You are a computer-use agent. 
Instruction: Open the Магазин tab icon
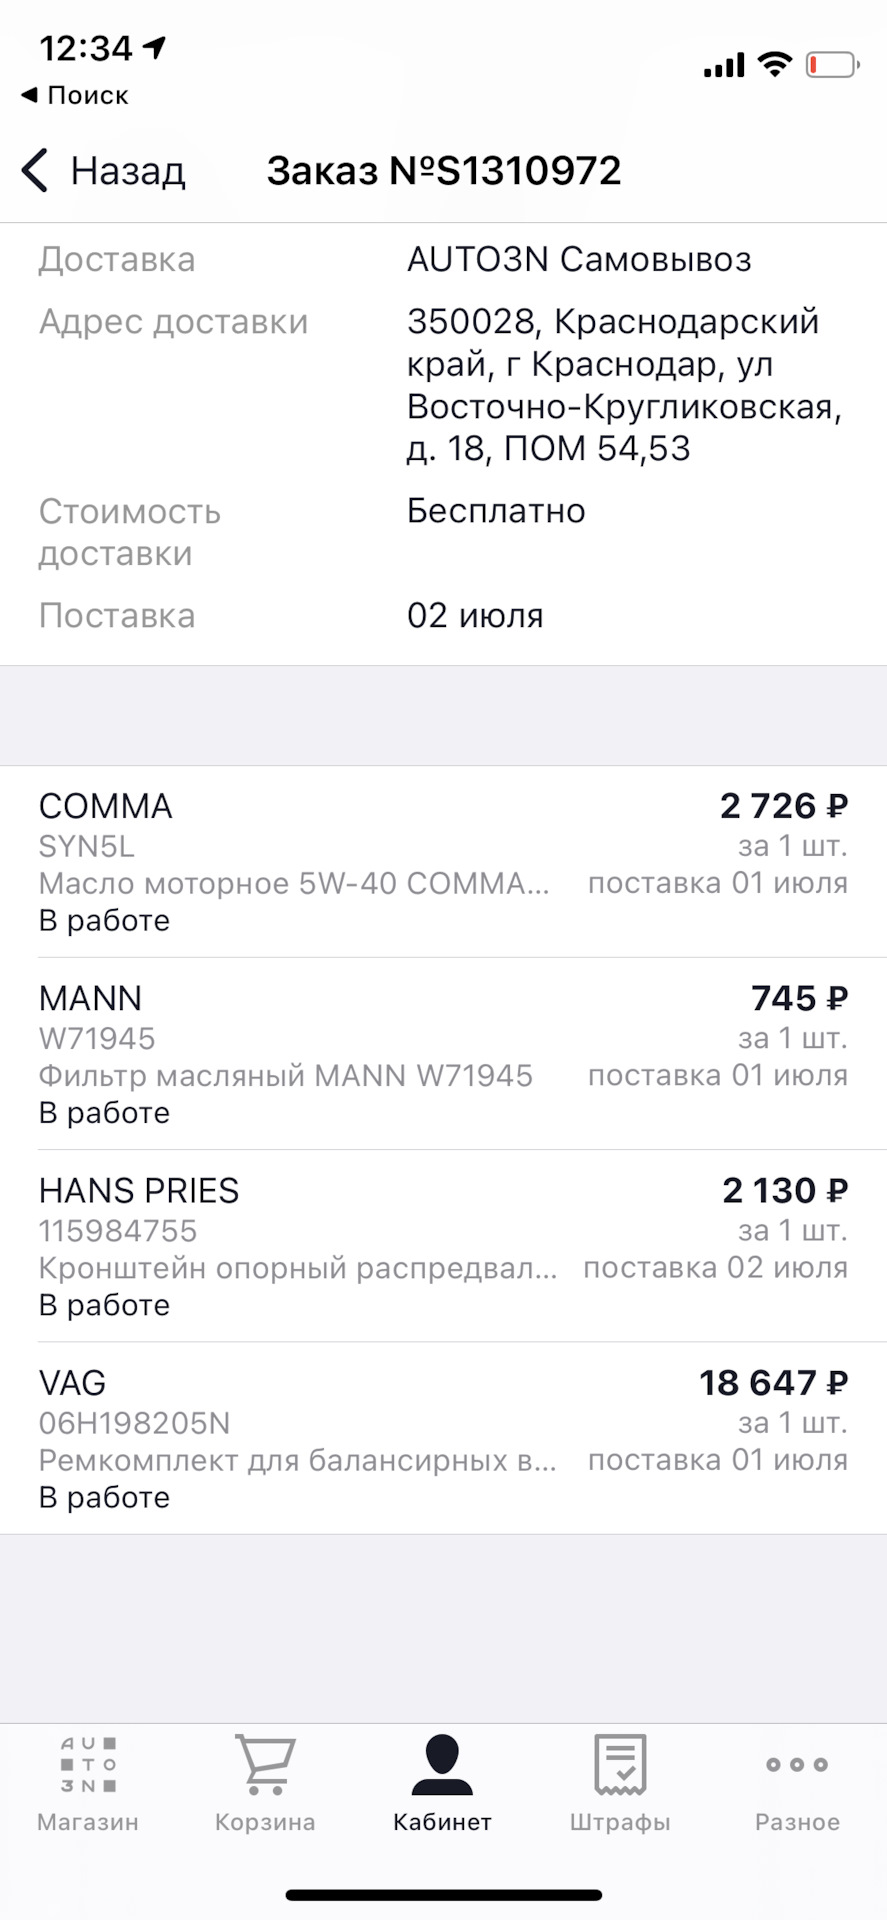(88, 1765)
